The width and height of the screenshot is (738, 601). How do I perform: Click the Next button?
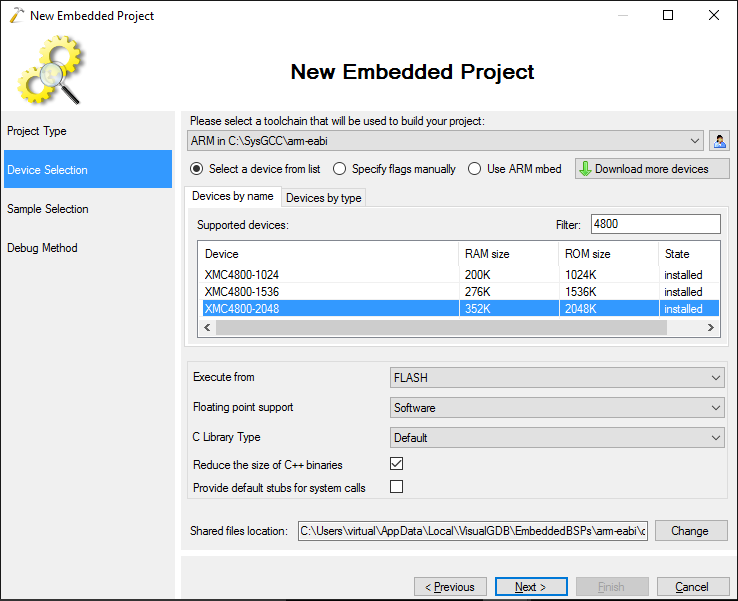(531, 587)
